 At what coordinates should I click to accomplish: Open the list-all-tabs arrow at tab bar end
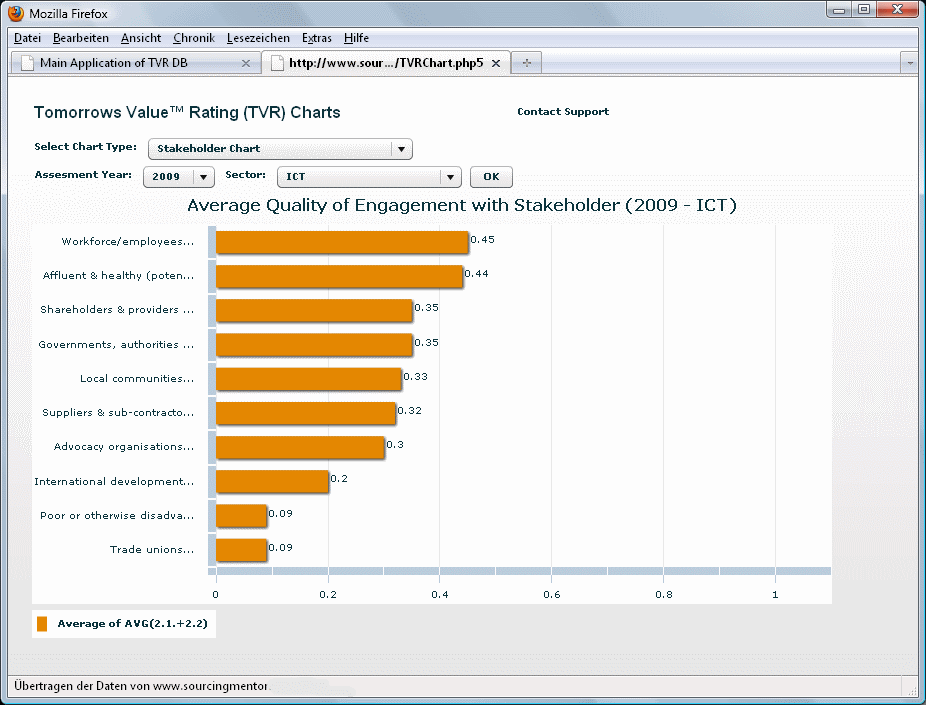909,63
